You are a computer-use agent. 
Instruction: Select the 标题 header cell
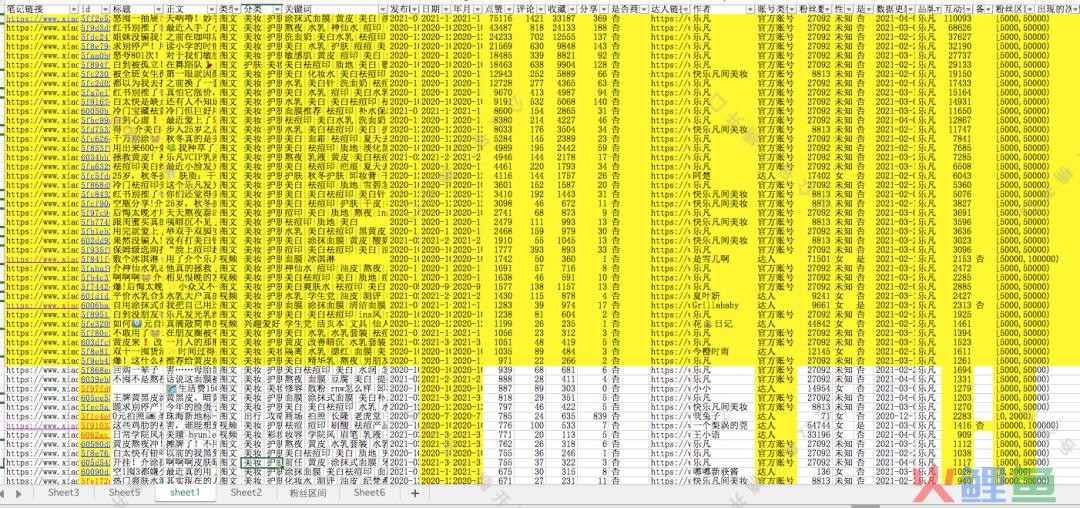click(x=137, y=10)
